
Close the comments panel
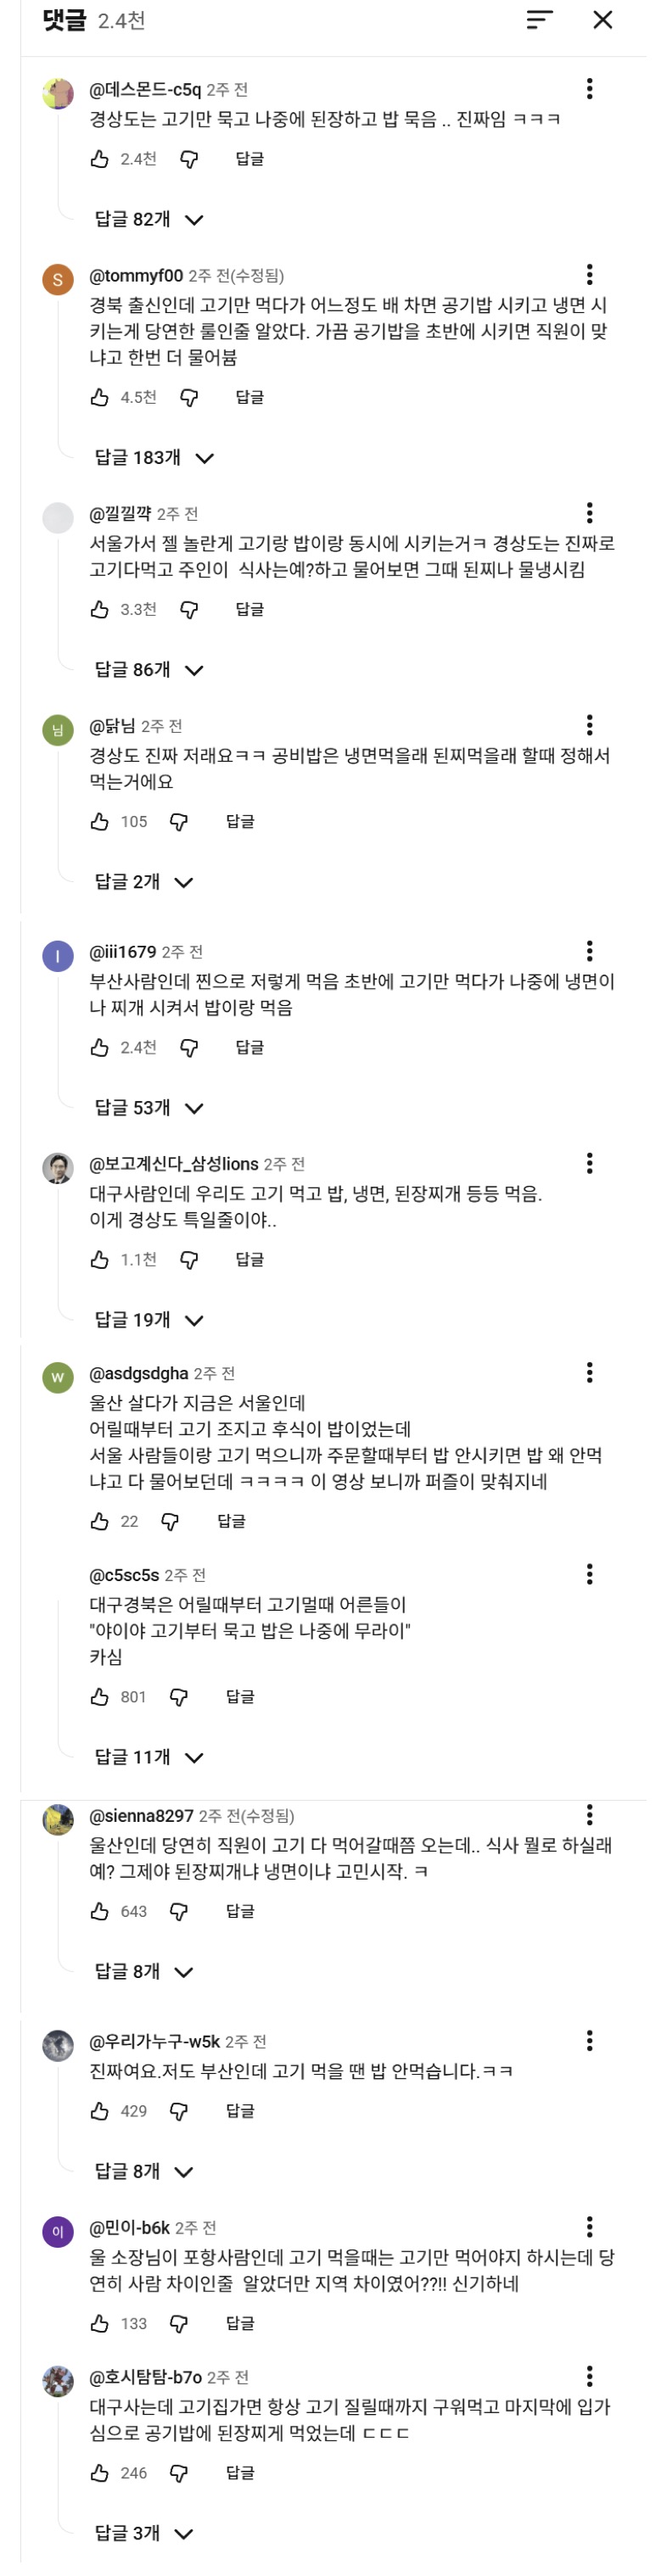(603, 20)
